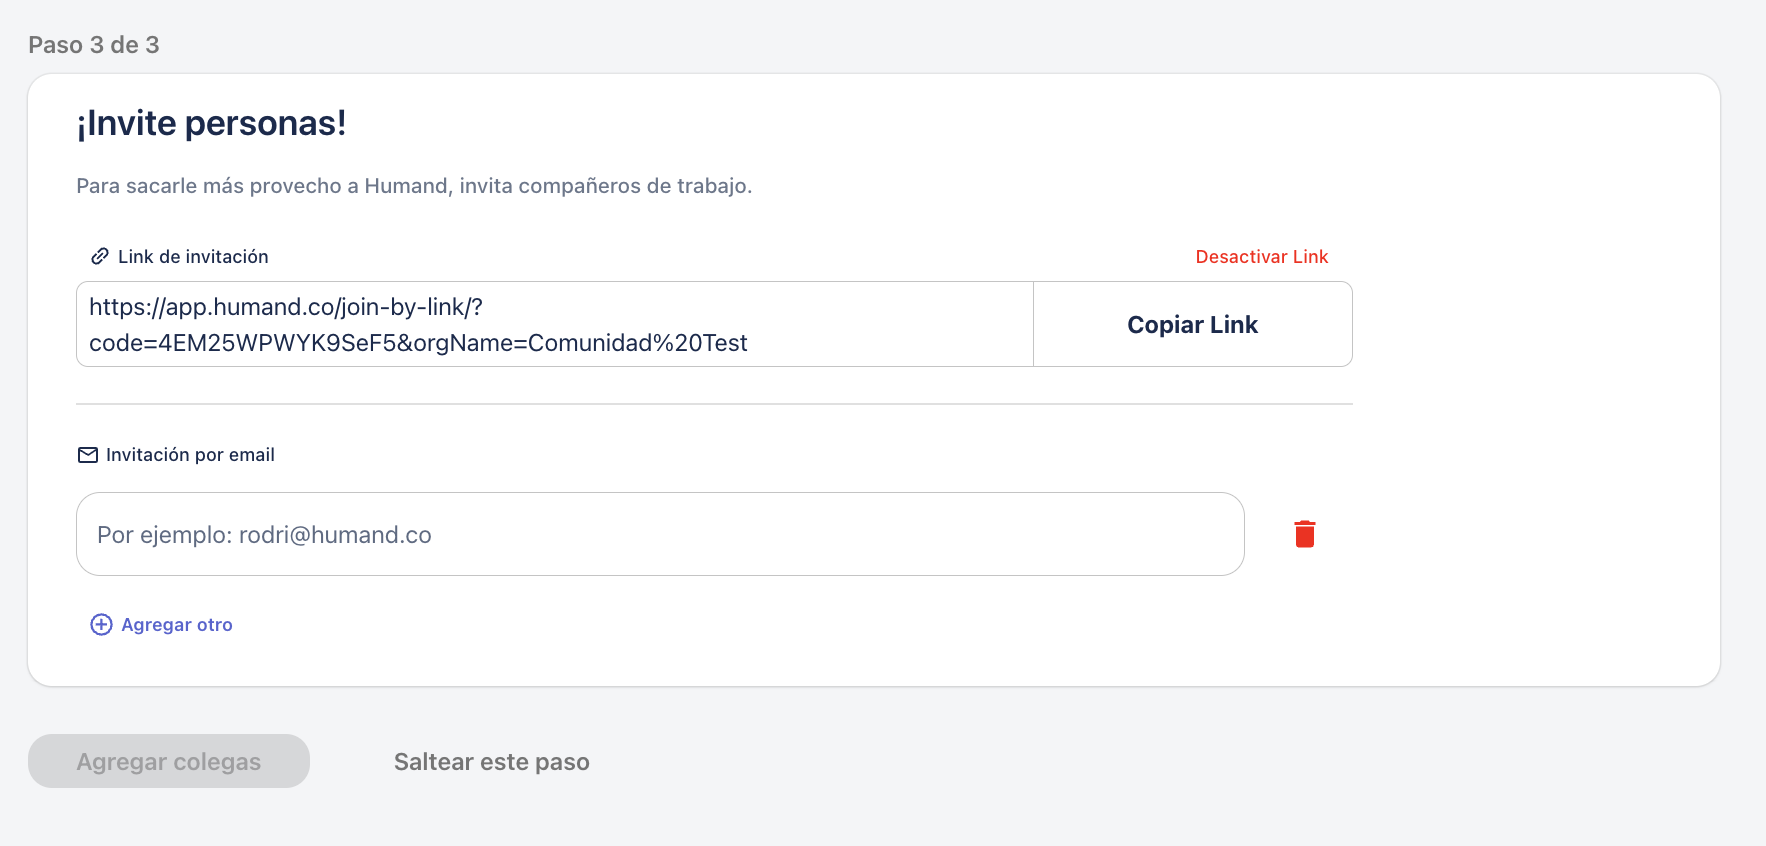Select the invitation URL text box
This screenshot has width=1766, height=846.
point(555,324)
